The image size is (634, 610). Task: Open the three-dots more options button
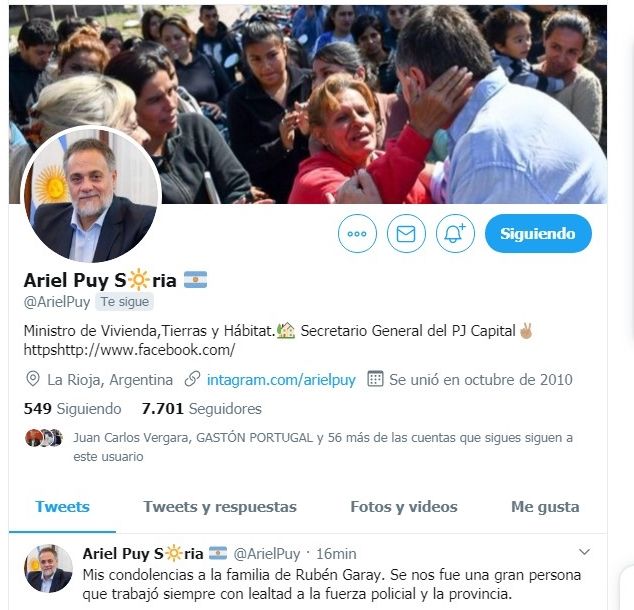pyautogui.click(x=357, y=233)
